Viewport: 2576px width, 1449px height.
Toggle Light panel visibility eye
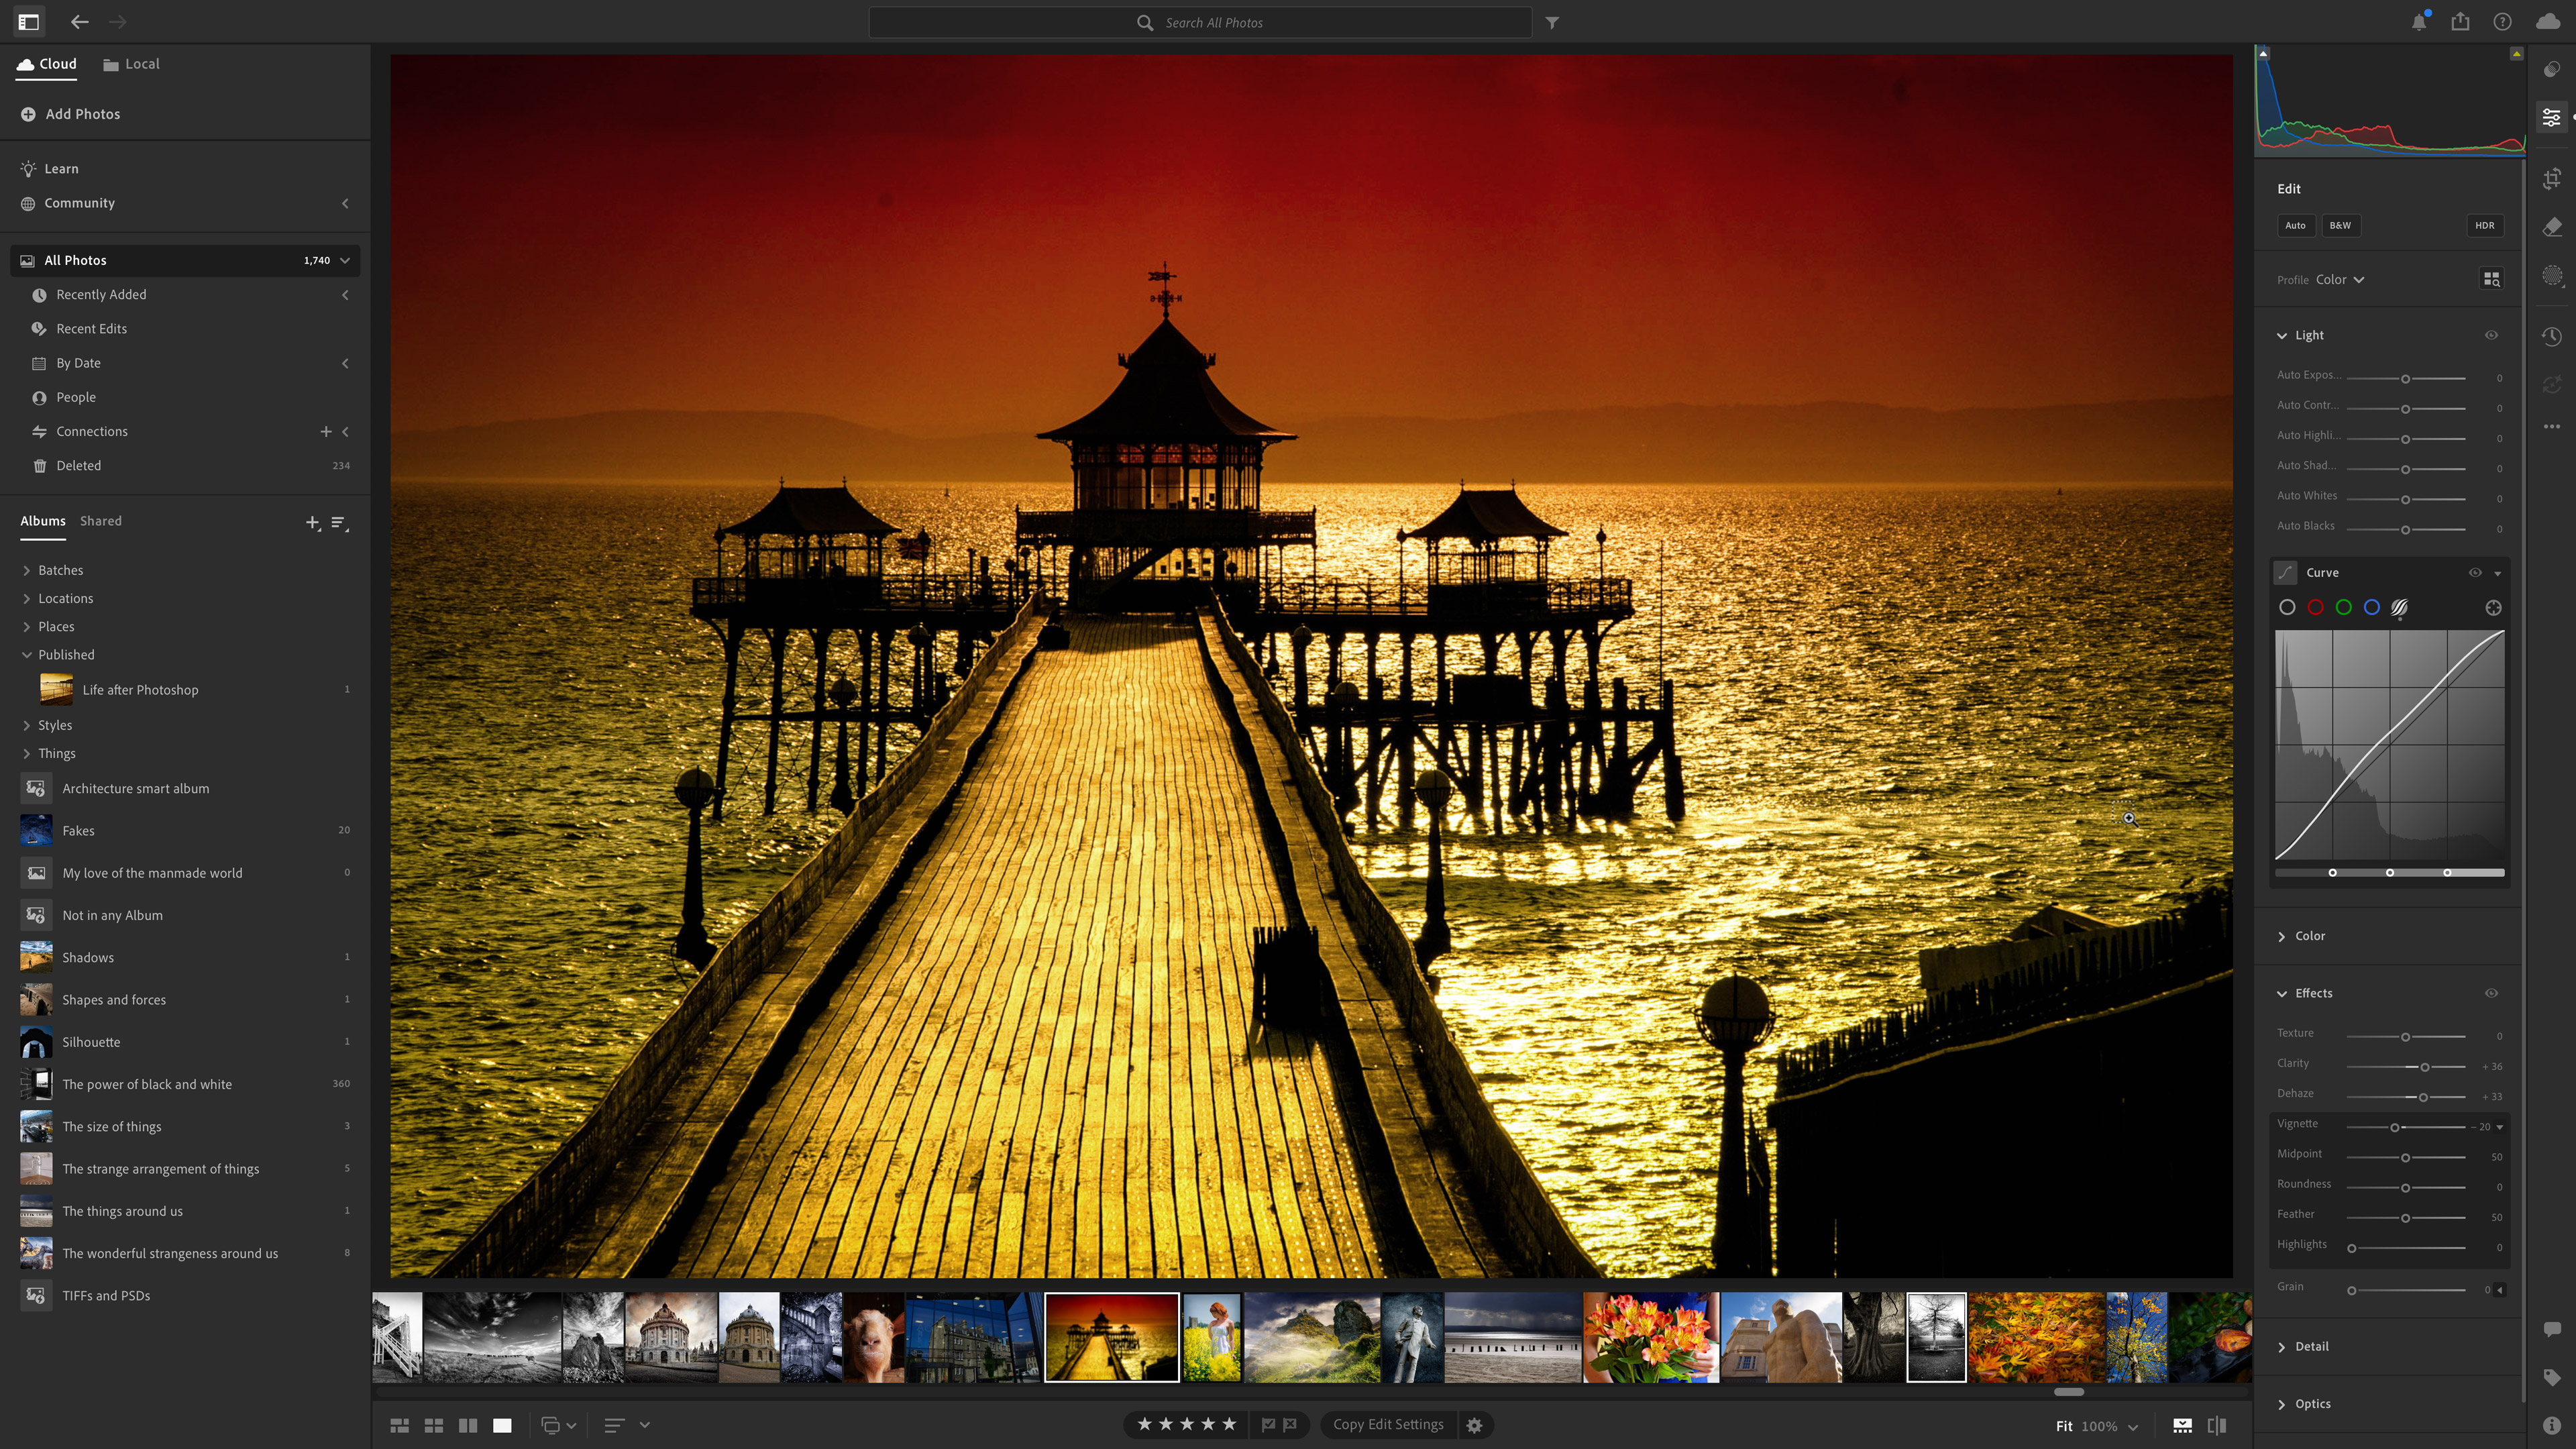point(2491,335)
